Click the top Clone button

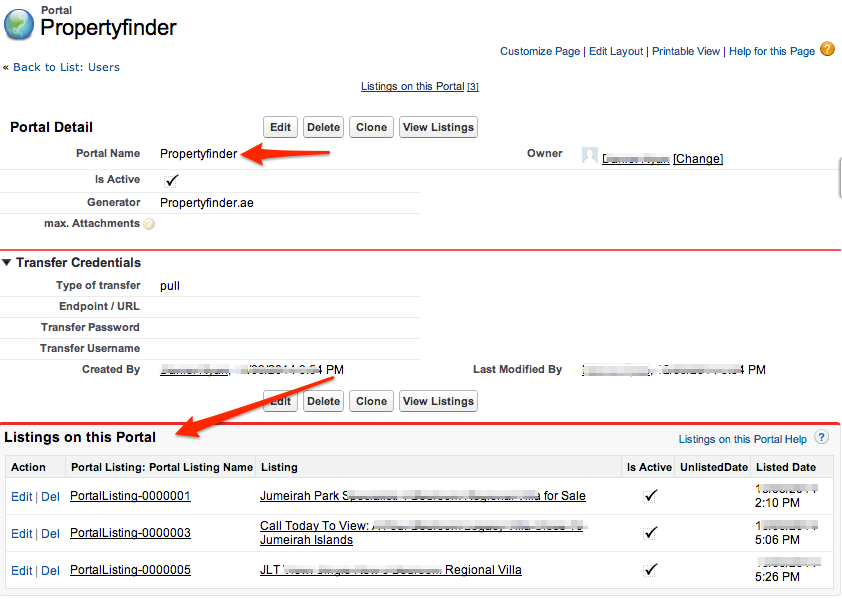coord(371,127)
